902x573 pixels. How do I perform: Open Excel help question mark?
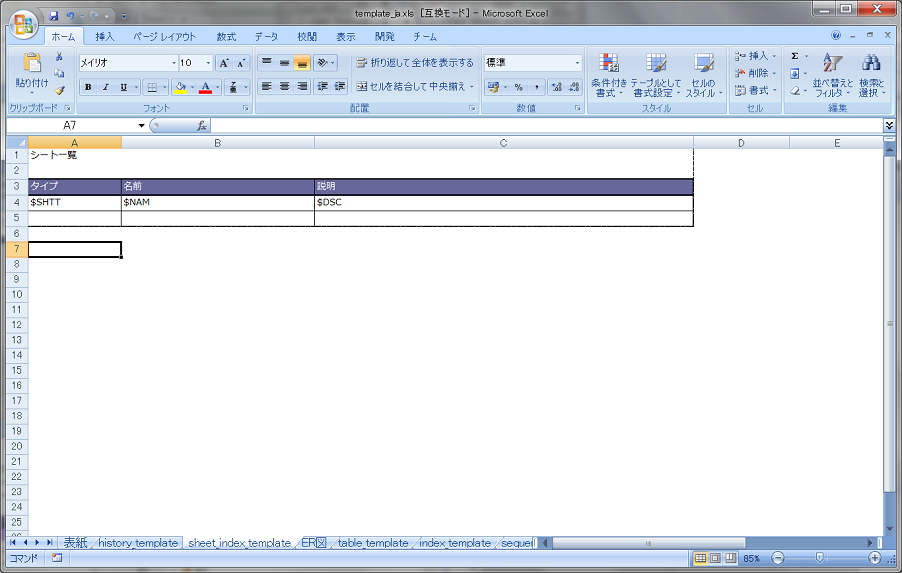tap(836, 36)
